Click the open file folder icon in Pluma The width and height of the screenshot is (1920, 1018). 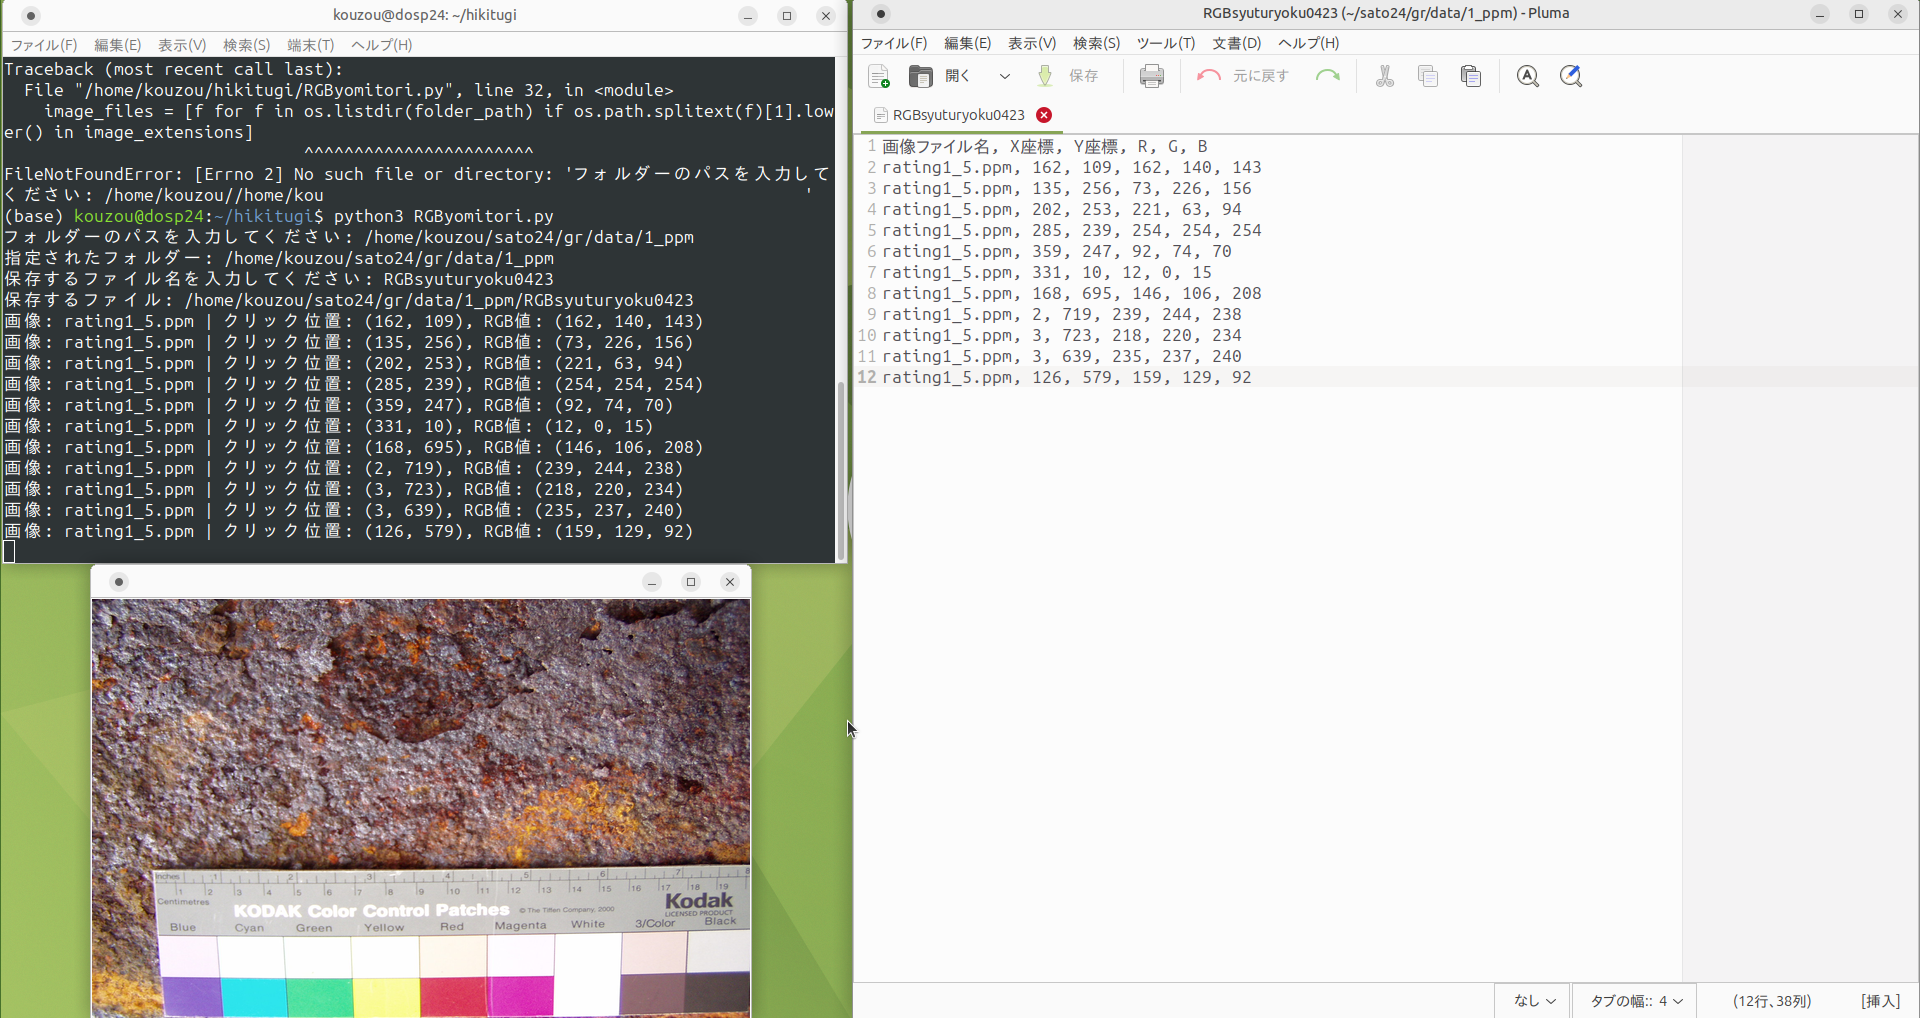pos(920,76)
